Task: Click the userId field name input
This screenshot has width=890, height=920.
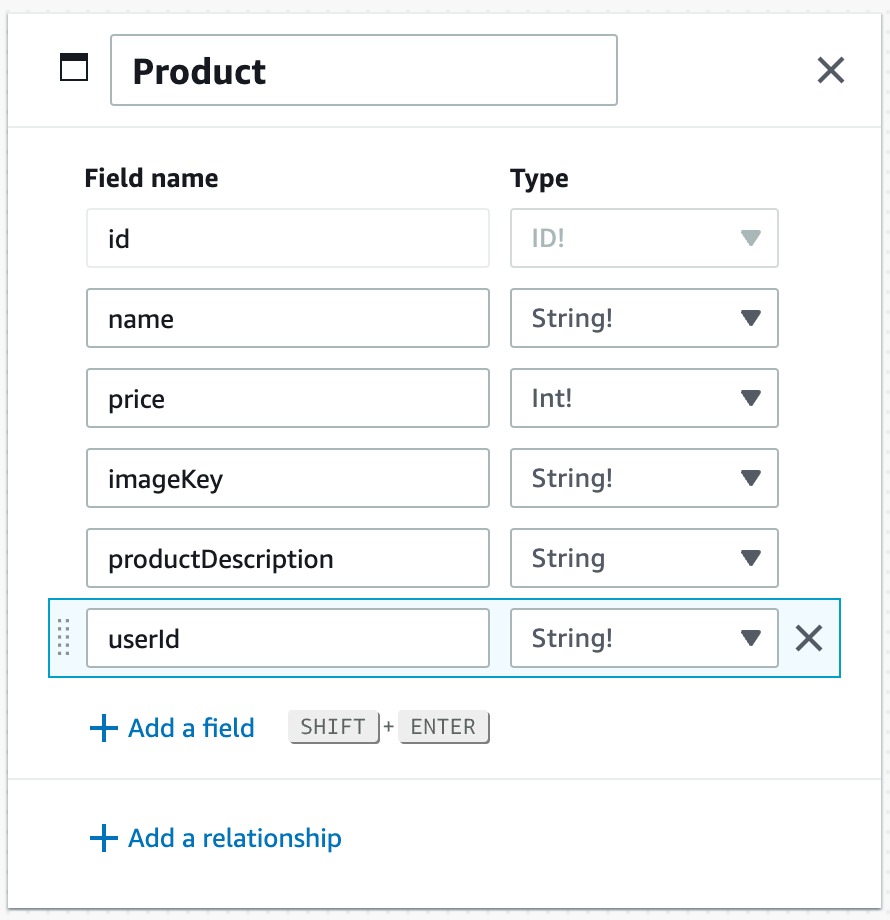Action: click(x=287, y=638)
